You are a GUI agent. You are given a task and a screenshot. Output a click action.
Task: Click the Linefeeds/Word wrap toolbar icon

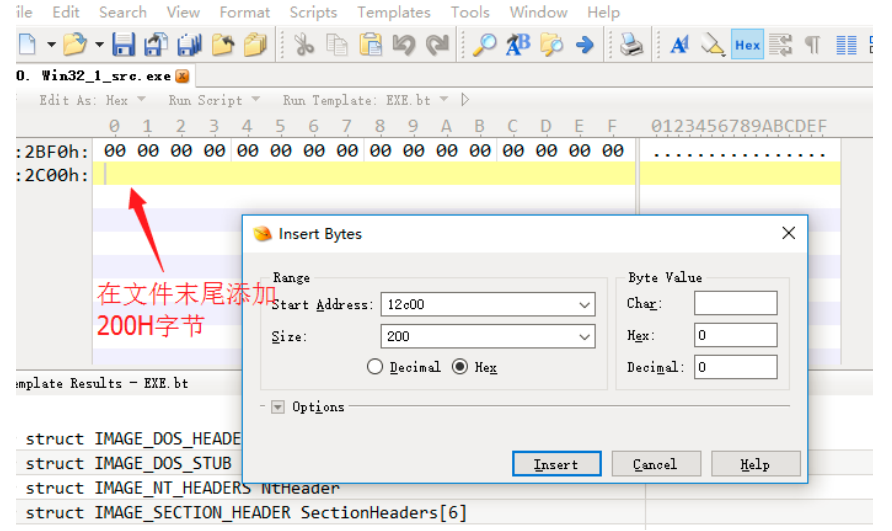[x=780, y=44]
